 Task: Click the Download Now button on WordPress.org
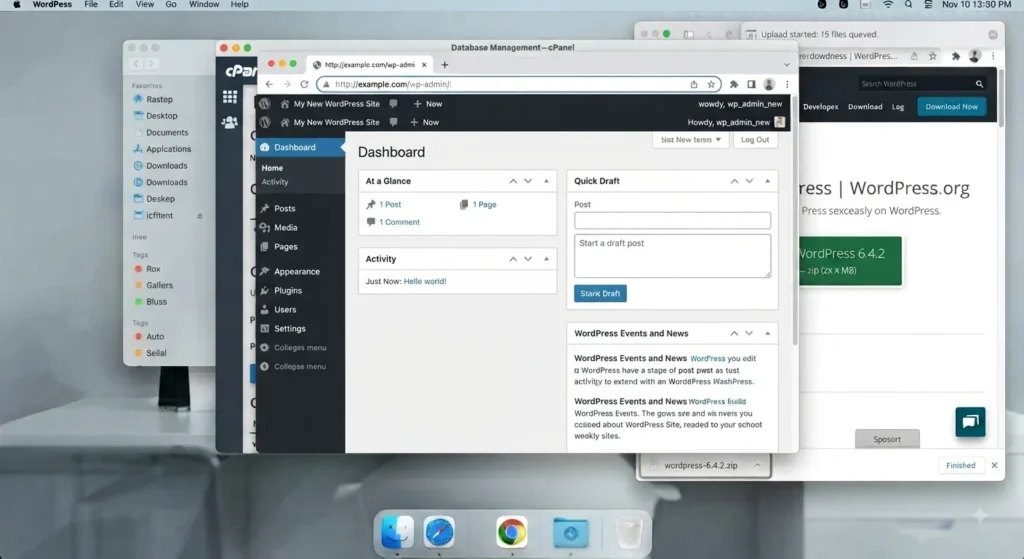[x=952, y=106]
